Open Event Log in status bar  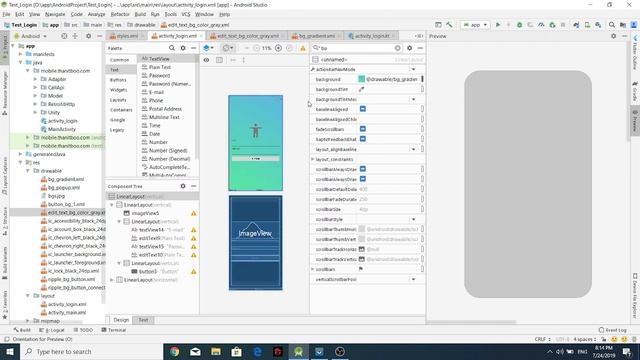613,330
